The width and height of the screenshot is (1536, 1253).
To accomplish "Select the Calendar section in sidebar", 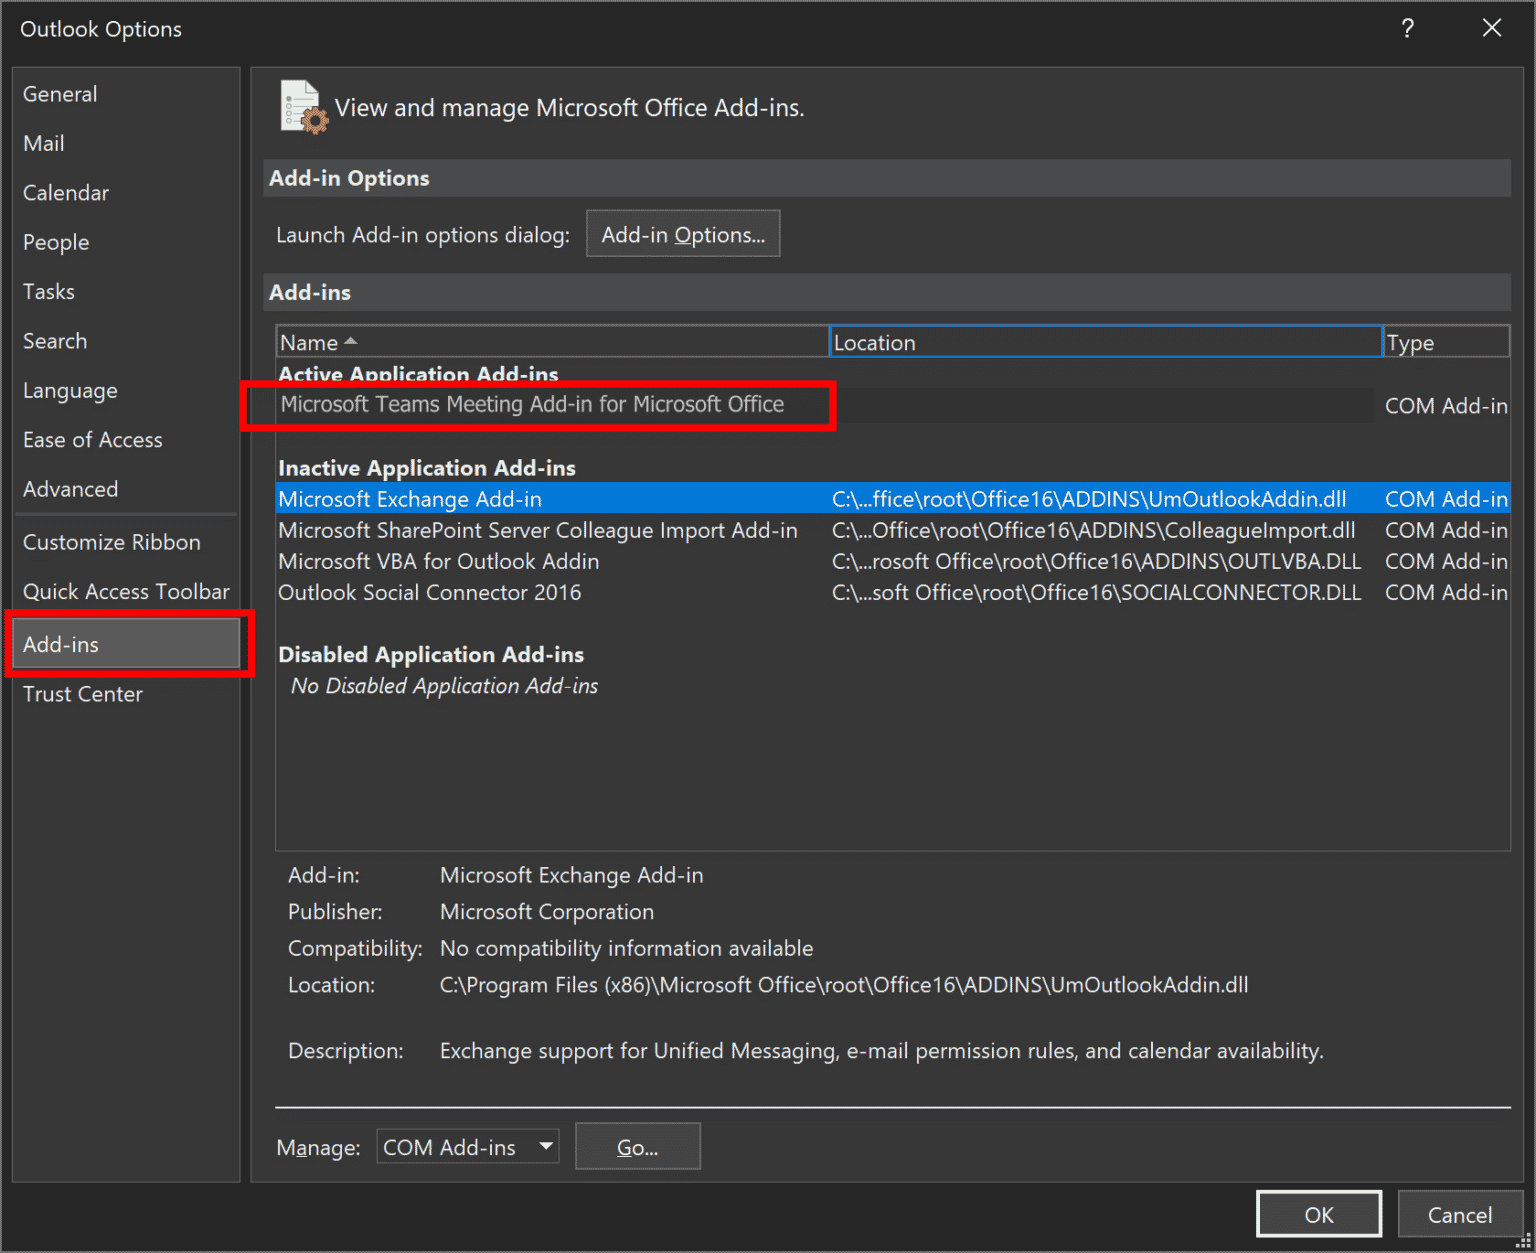I will (65, 192).
